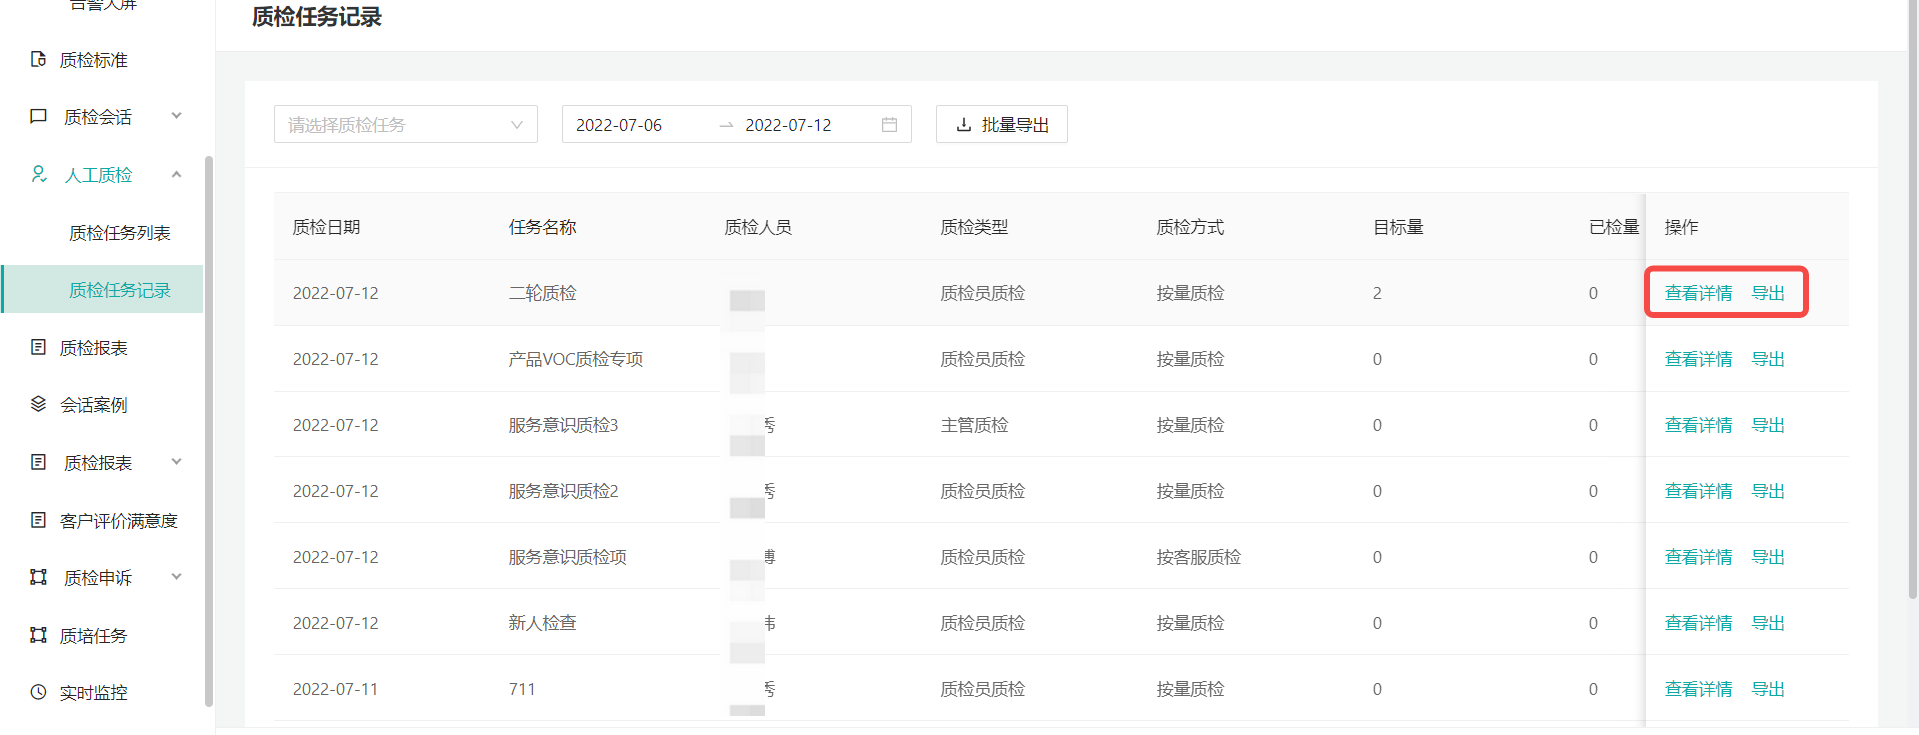Click the download icon on 批量导出
1919x735 pixels.
[x=964, y=125]
